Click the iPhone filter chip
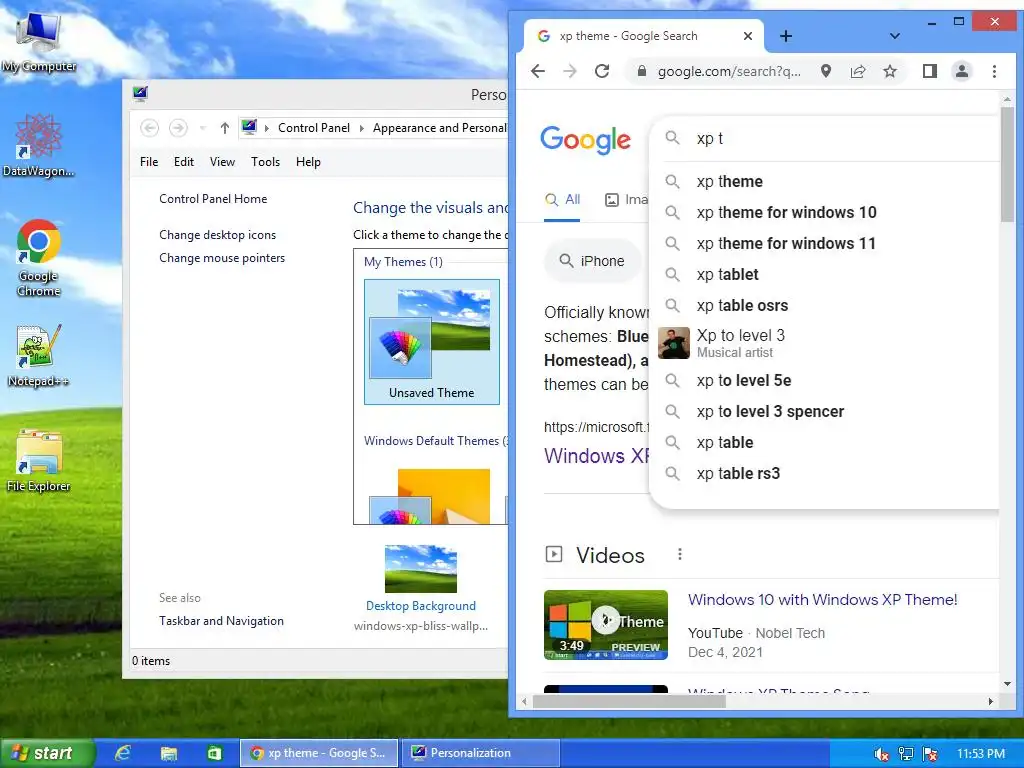This screenshot has width=1024, height=768. [592, 261]
